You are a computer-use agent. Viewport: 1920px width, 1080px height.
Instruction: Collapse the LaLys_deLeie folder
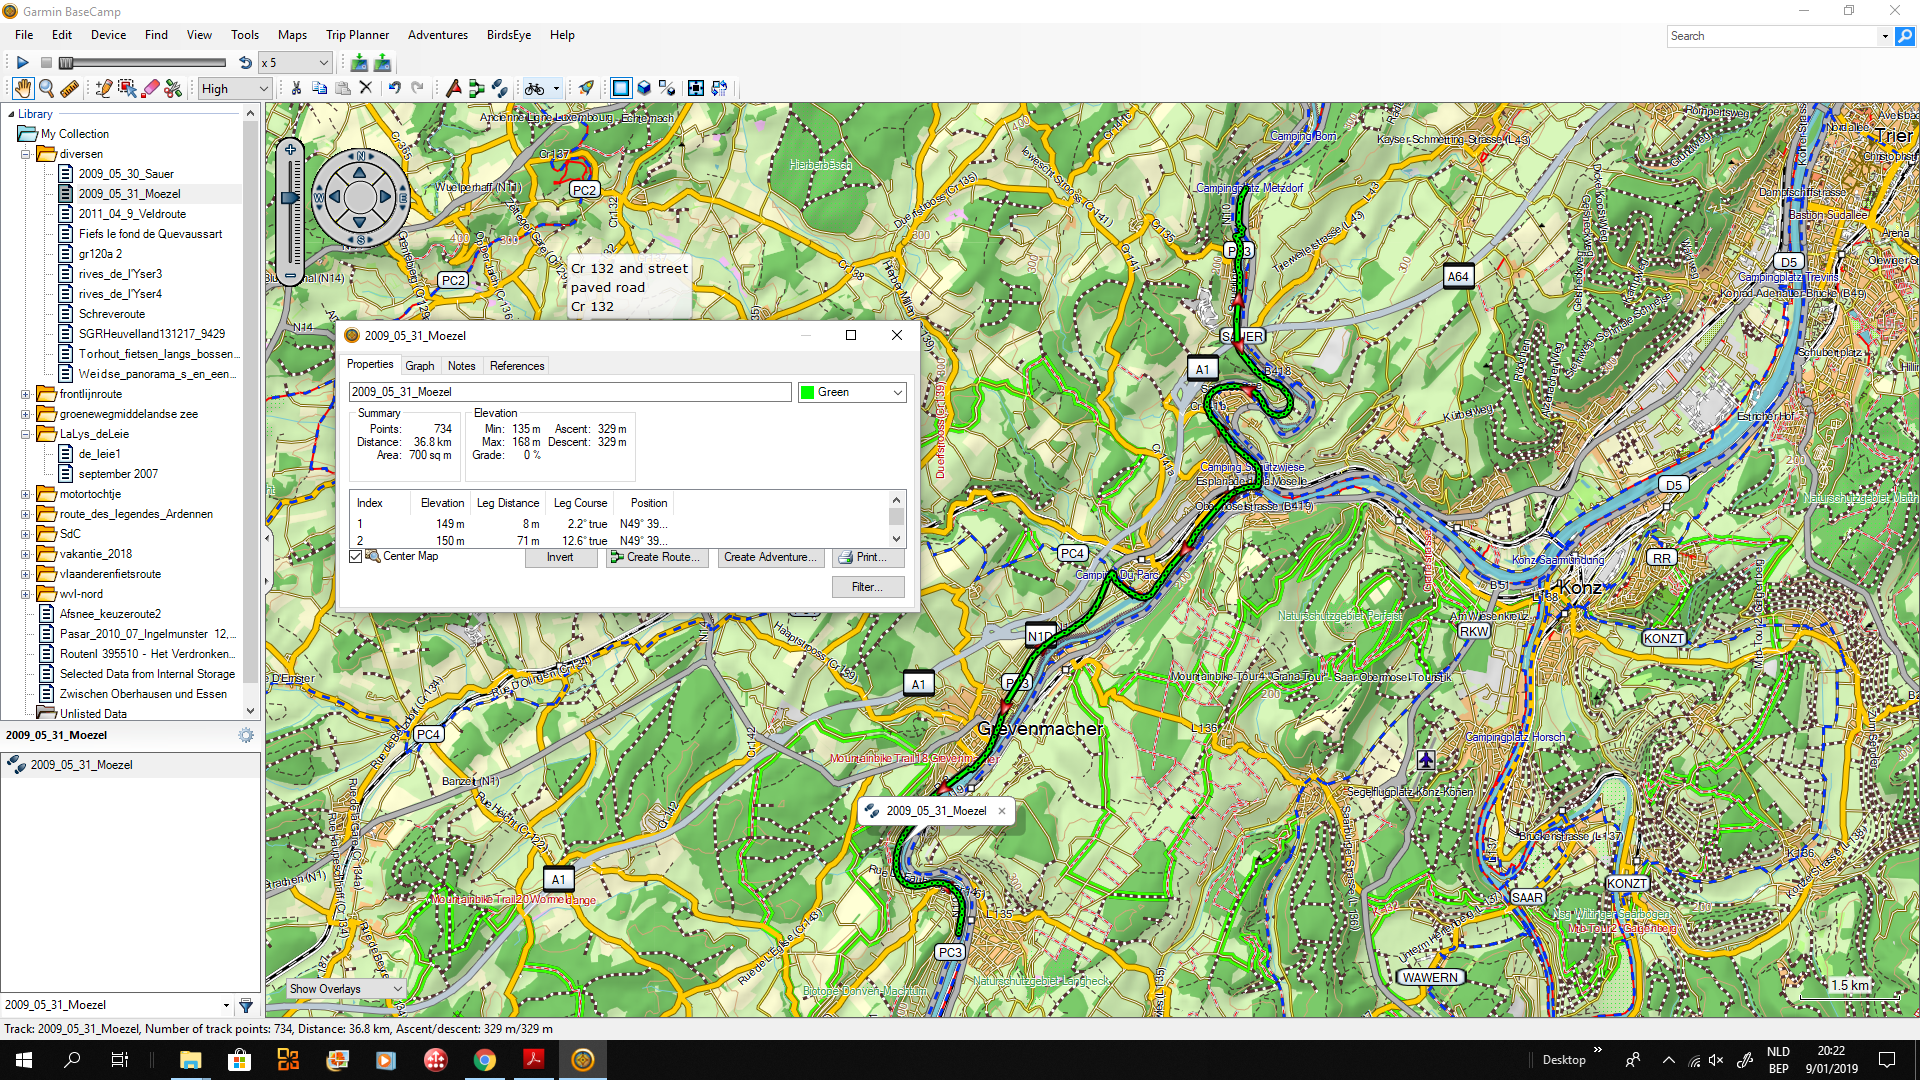point(26,434)
